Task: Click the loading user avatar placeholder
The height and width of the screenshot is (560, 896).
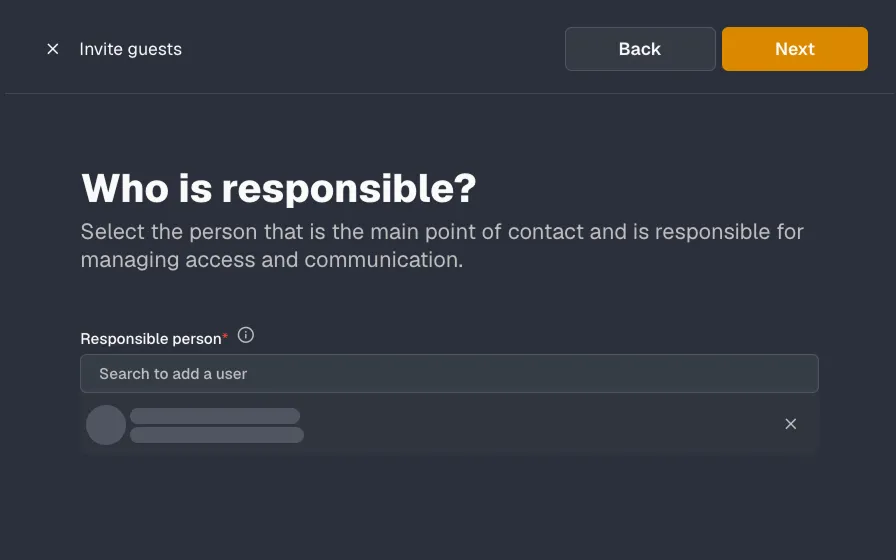Action: (106, 425)
